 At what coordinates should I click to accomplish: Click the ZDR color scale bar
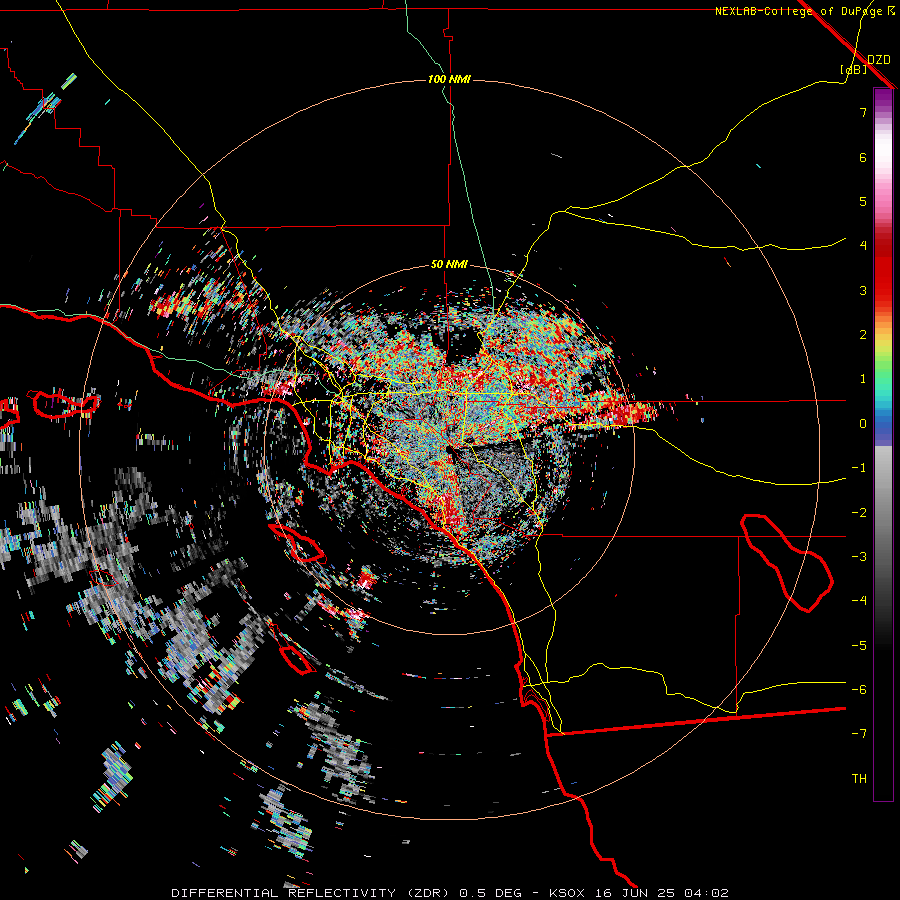click(883, 444)
